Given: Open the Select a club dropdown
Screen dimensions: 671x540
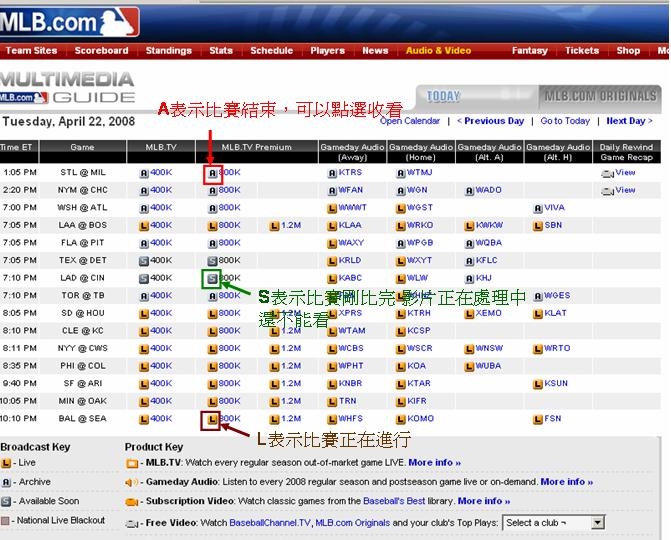Looking at the screenshot, I should pyautogui.click(x=554, y=522).
